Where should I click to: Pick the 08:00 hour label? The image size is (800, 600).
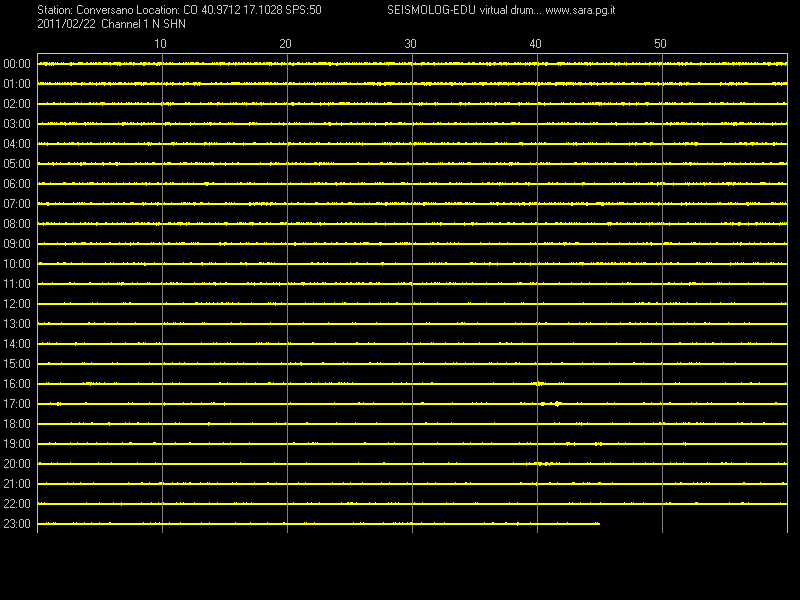coord(17,224)
